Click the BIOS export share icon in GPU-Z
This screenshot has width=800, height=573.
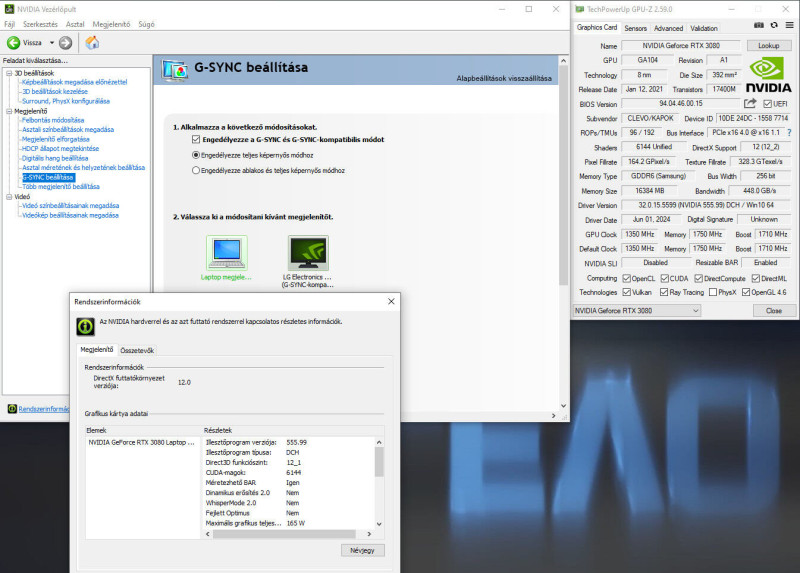[749, 104]
